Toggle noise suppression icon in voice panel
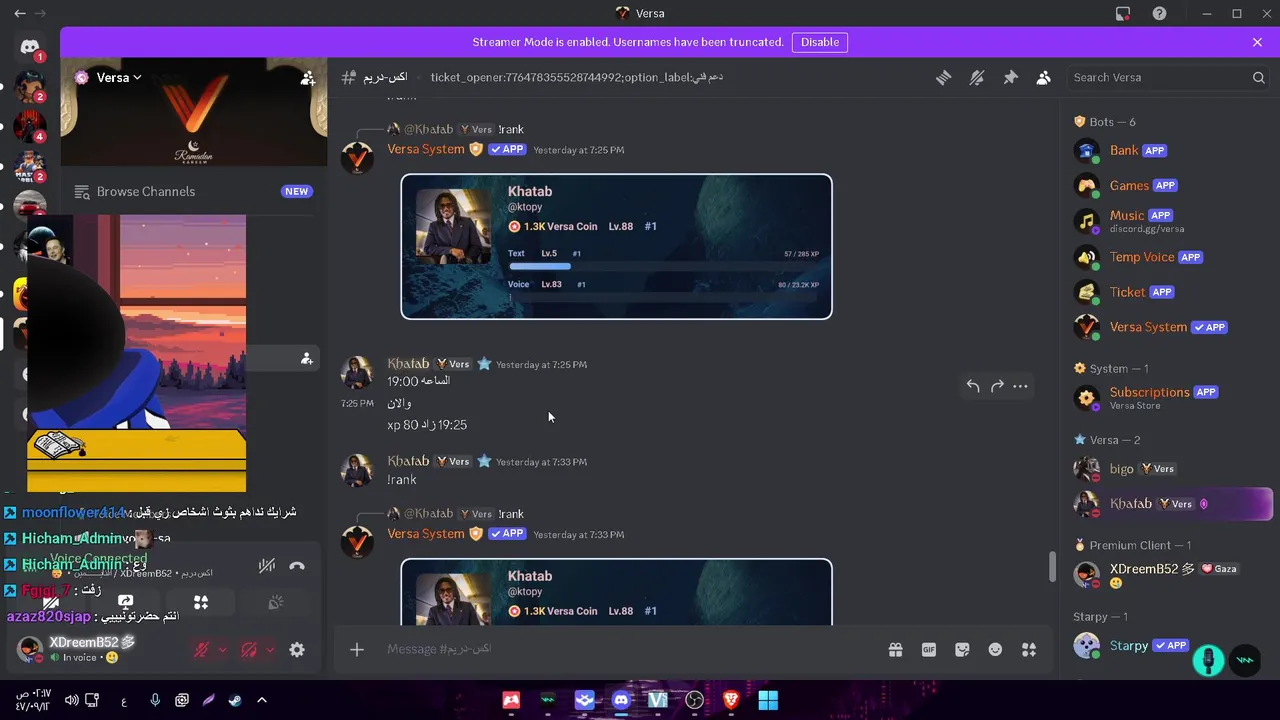Image resolution: width=1280 pixels, height=720 pixels. [x=266, y=565]
